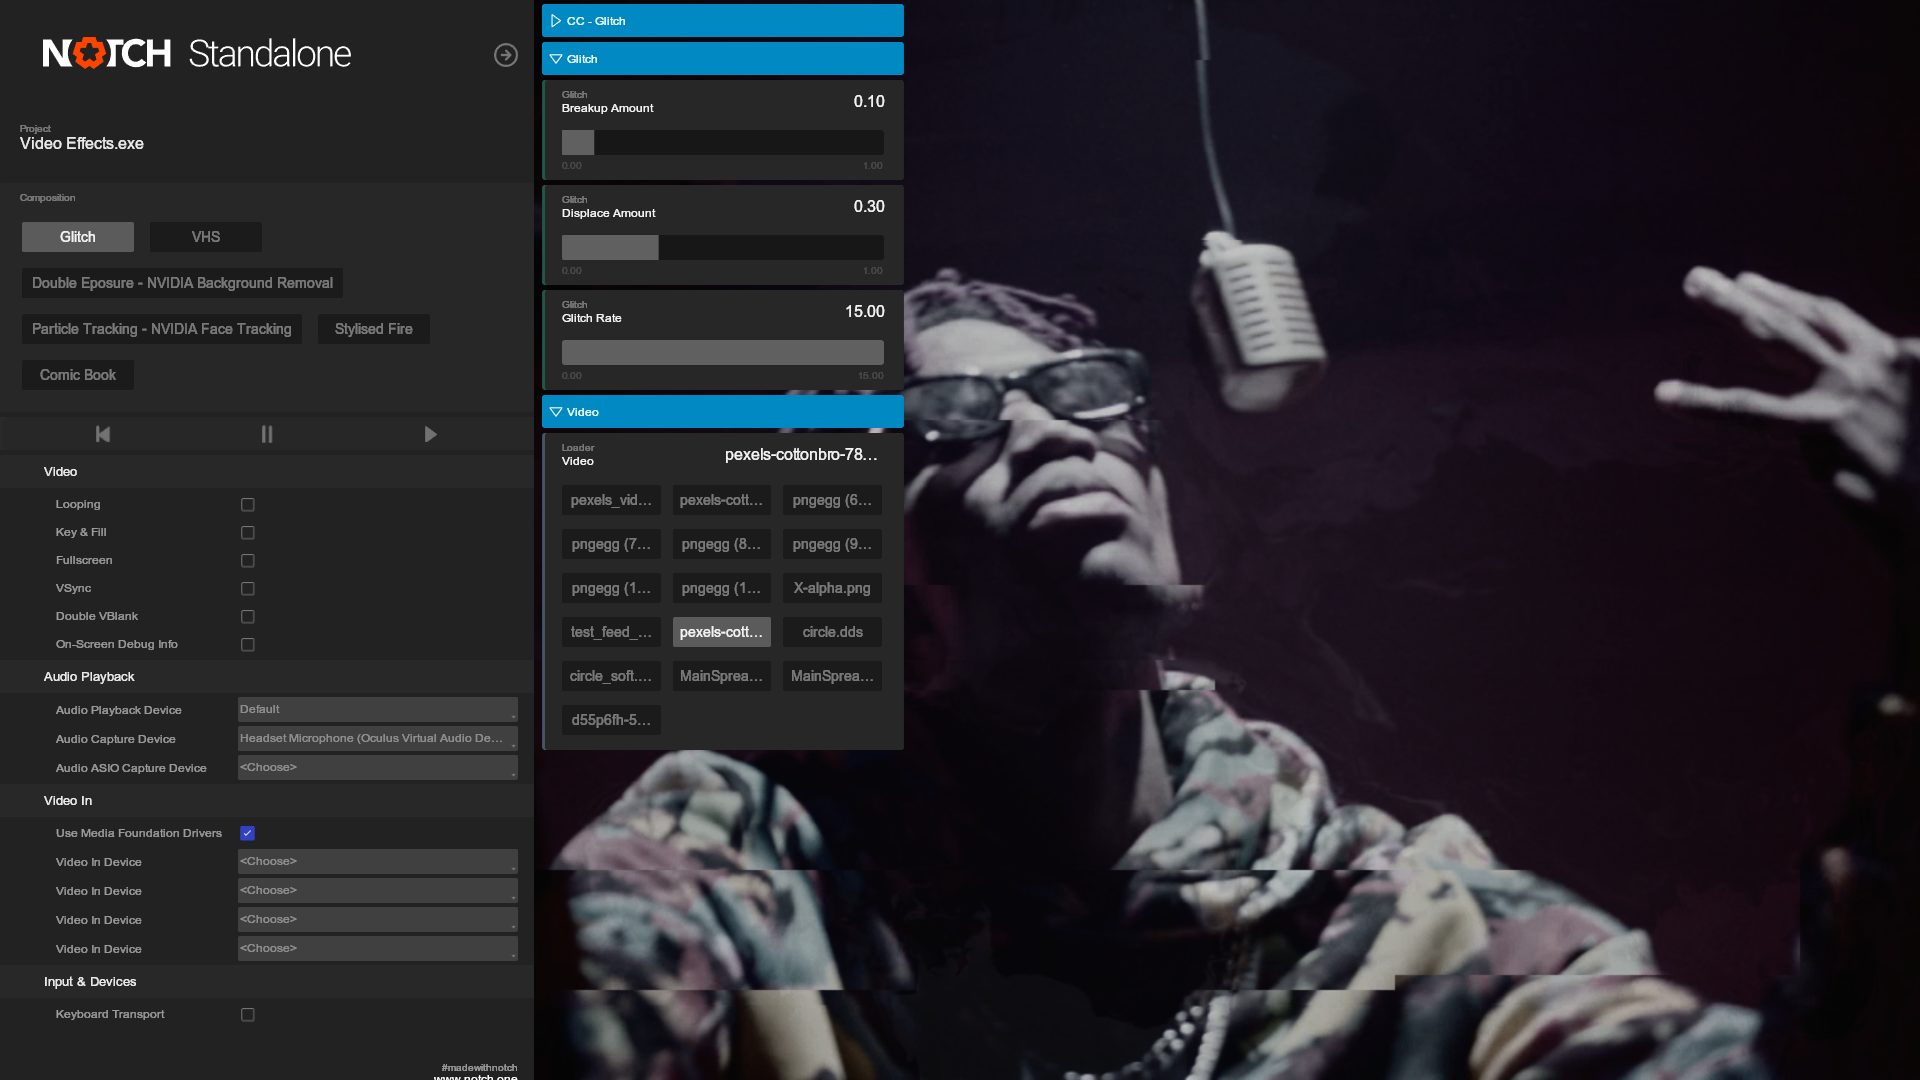Switch to the VHS composition
This screenshot has width=1920, height=1080.
206,237
